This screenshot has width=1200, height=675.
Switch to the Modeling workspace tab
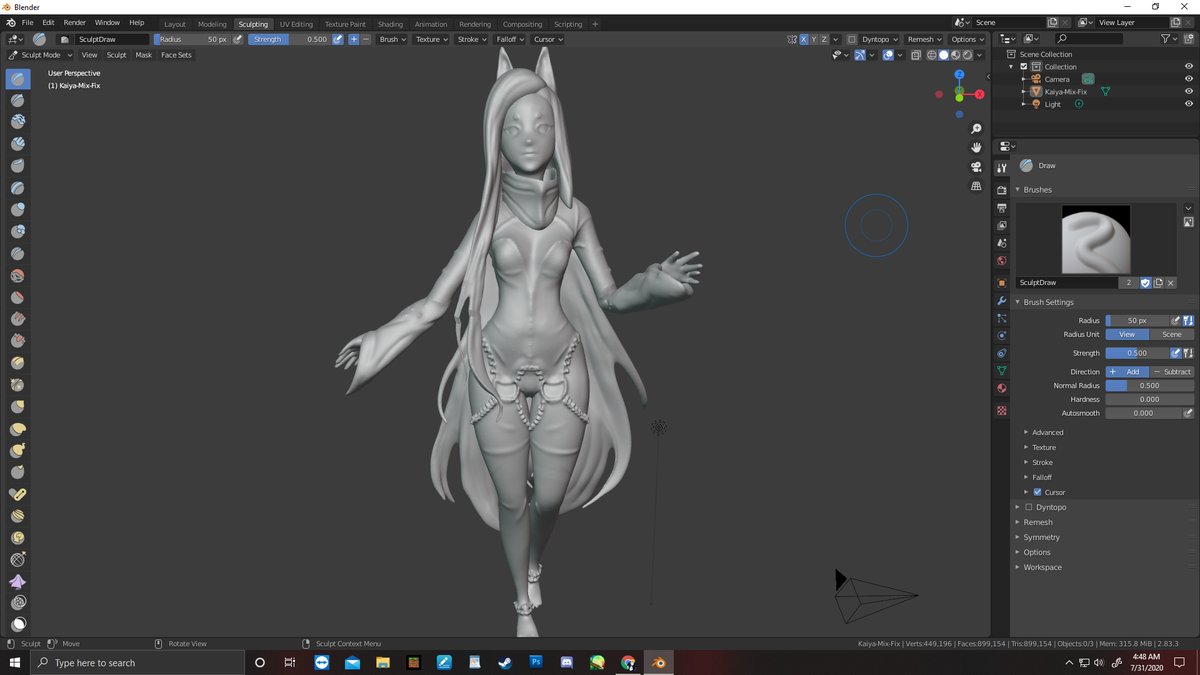(x=212, y=24)
